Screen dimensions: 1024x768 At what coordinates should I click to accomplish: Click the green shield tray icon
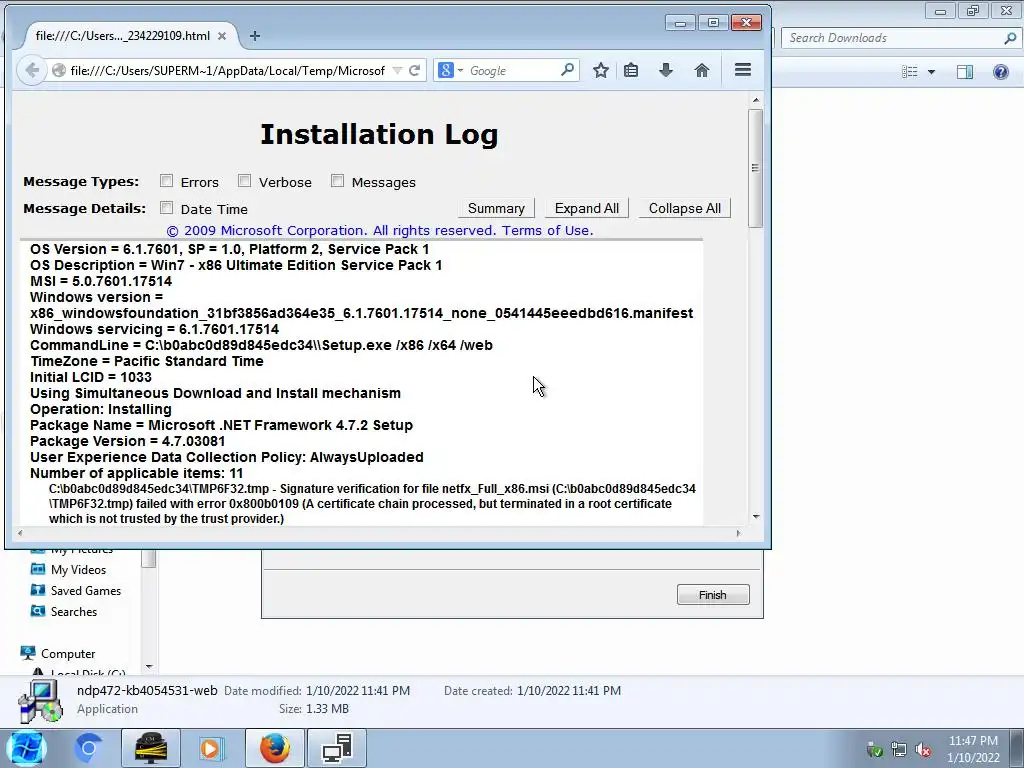coord(874,750)
